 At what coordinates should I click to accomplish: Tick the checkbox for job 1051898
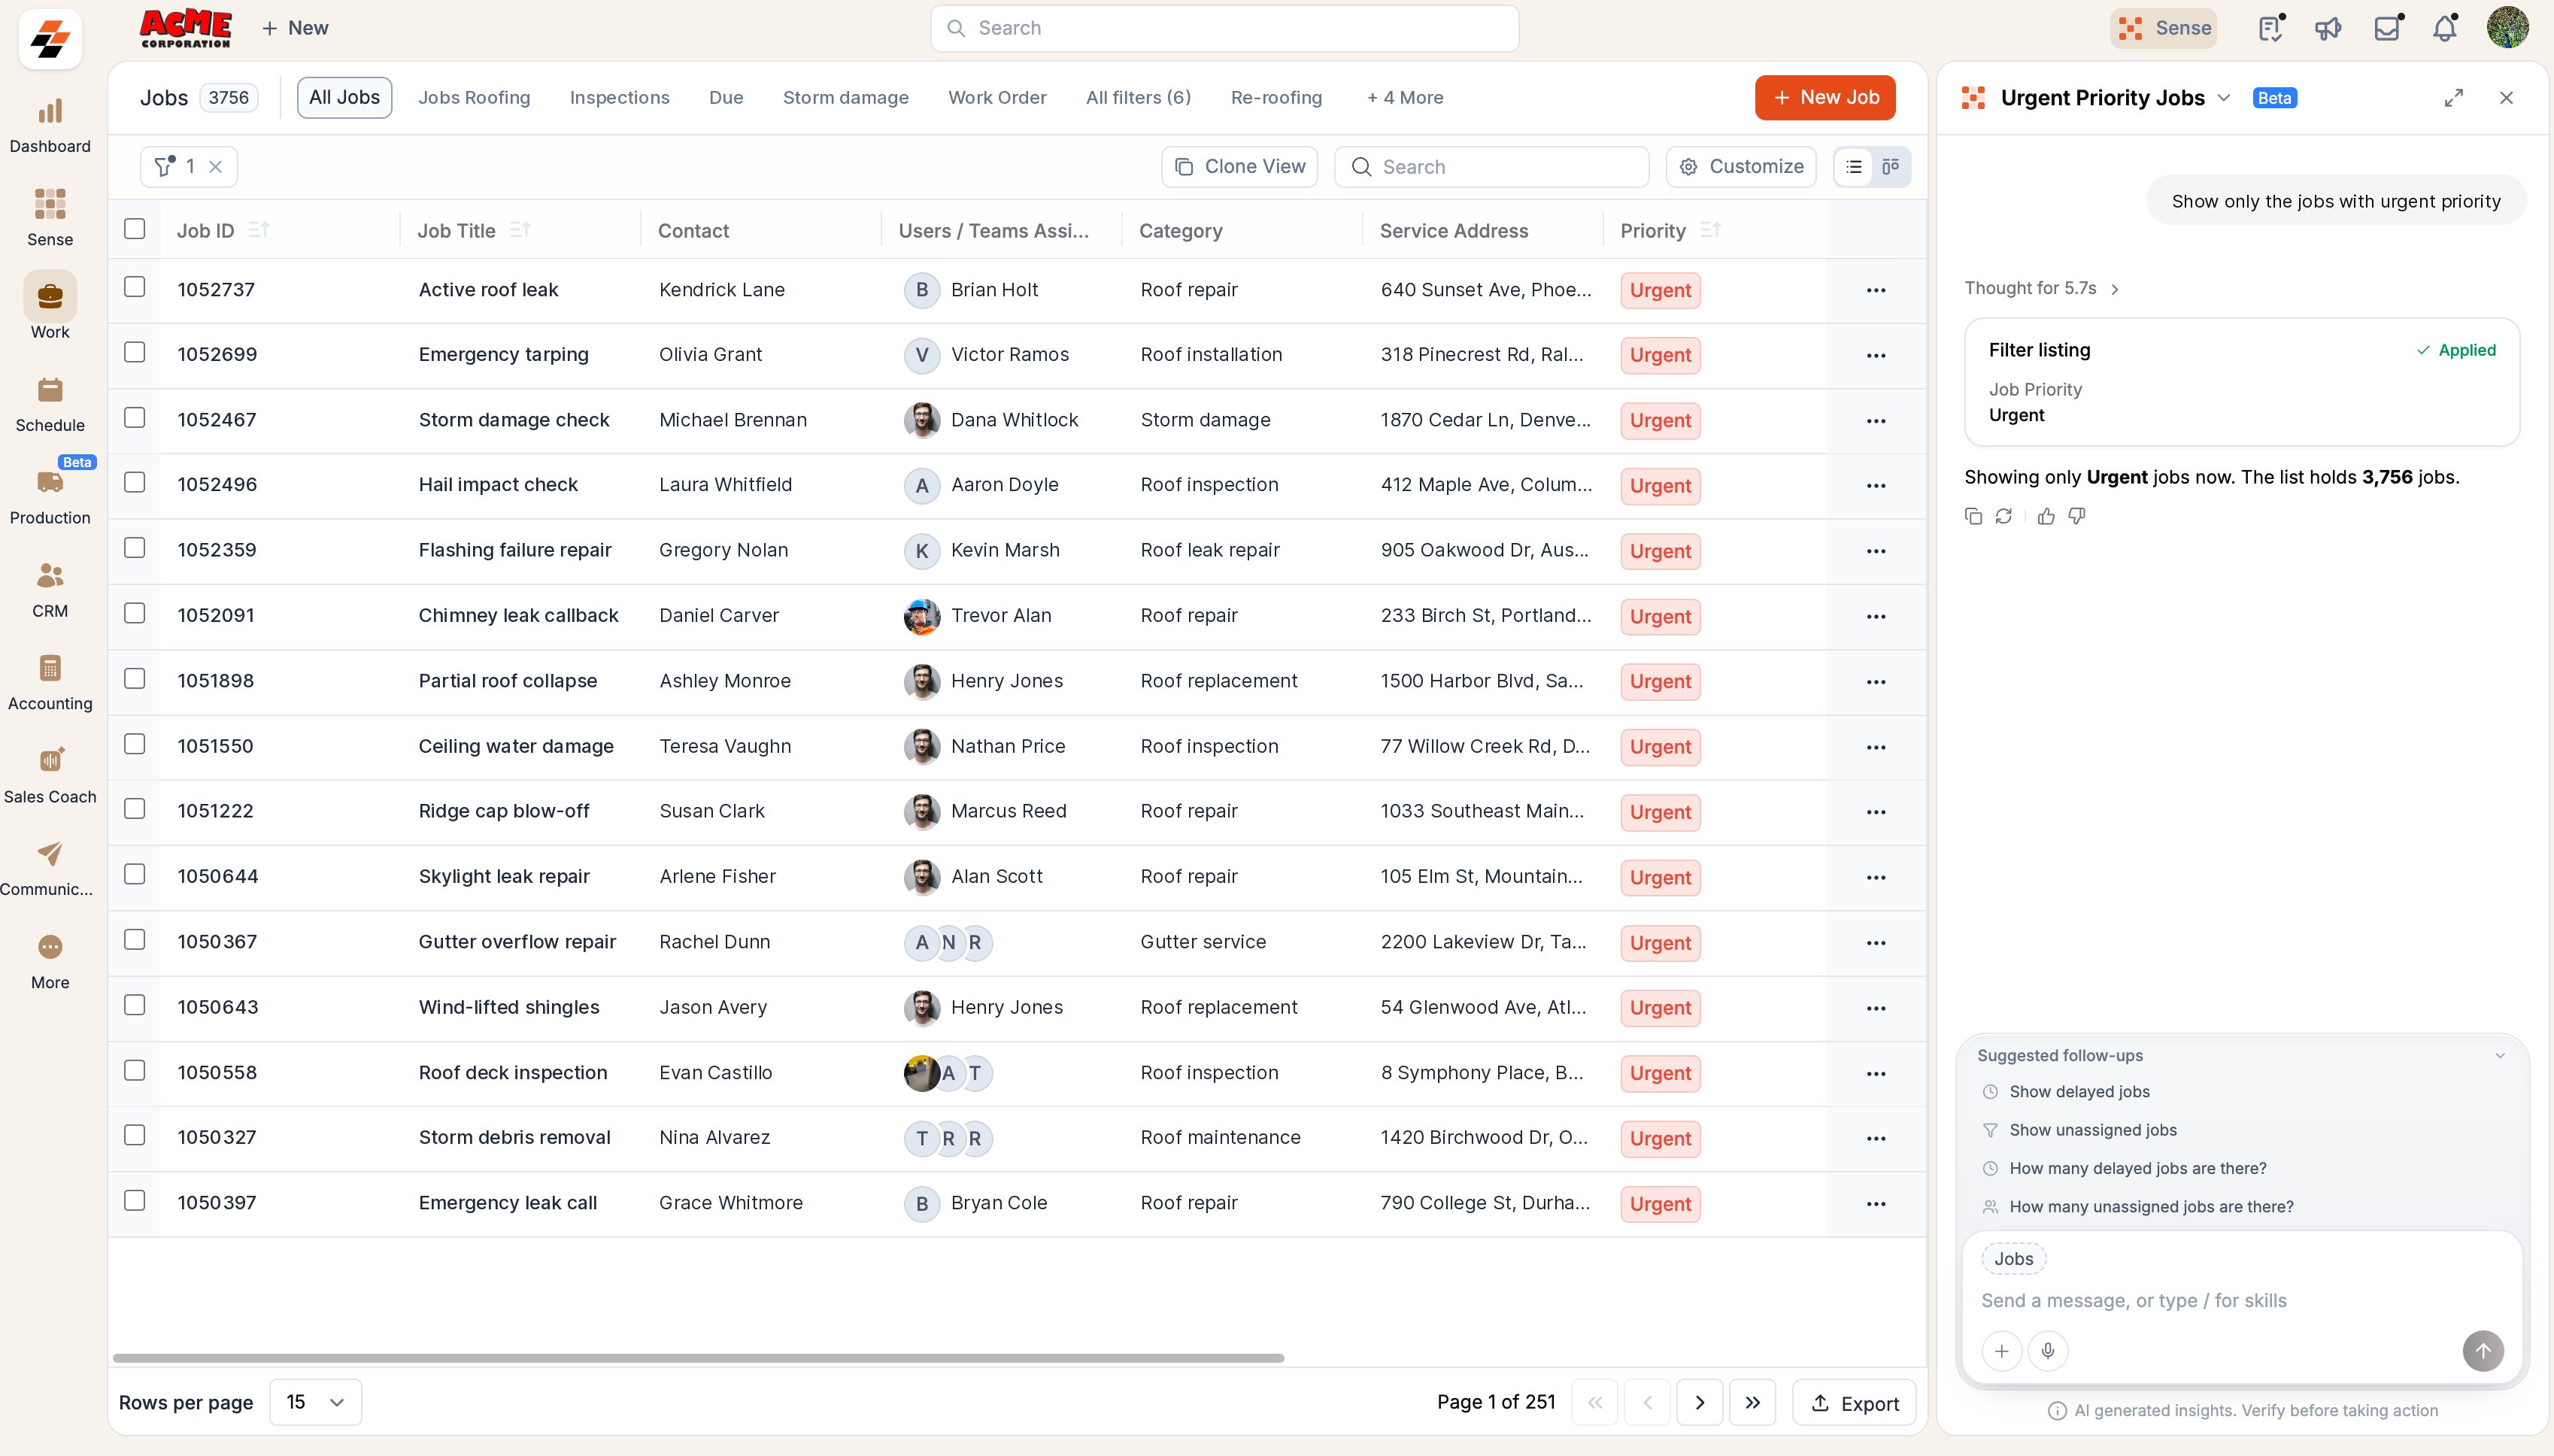coord(135,679)
